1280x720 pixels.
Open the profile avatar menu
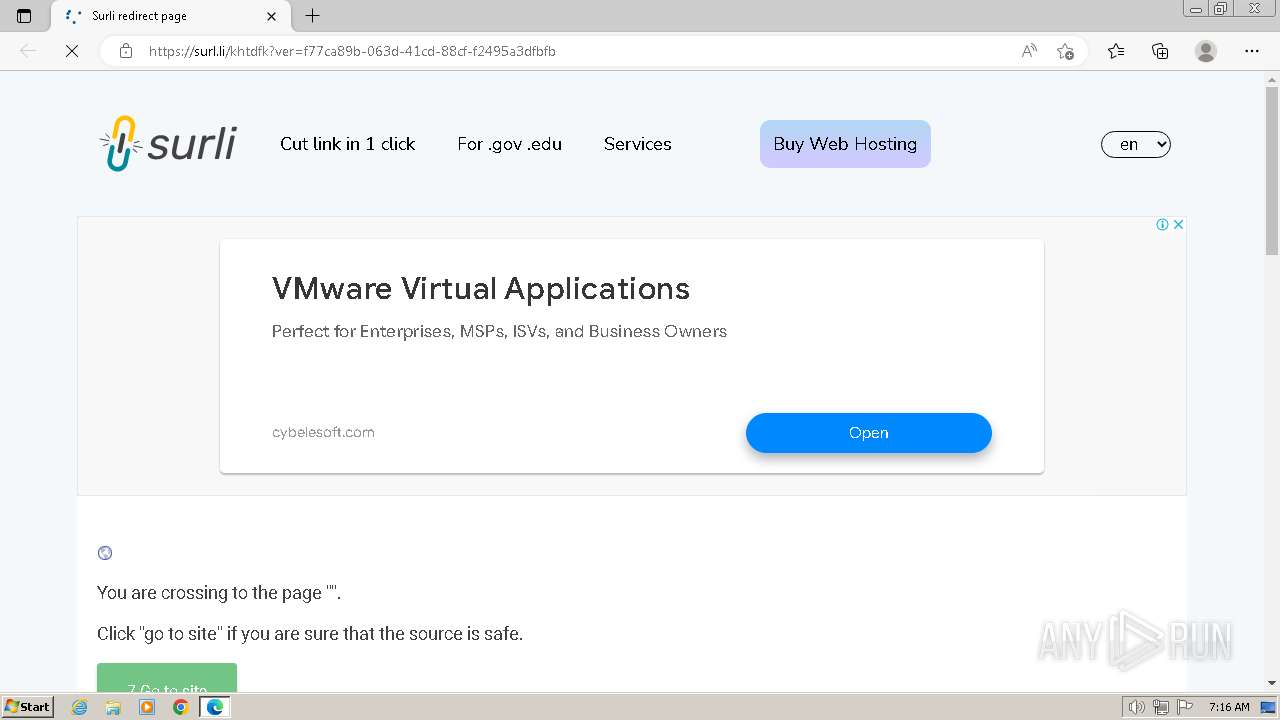(1206, 51)
